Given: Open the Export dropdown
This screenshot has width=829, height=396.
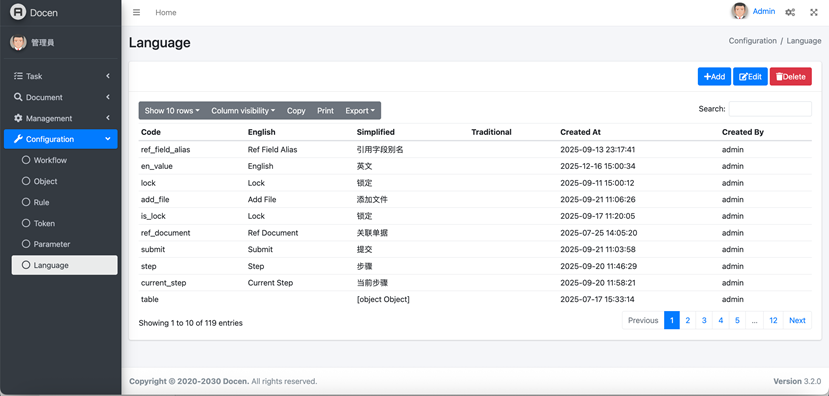Looking at the screenshot, I should tap(360, 110).
